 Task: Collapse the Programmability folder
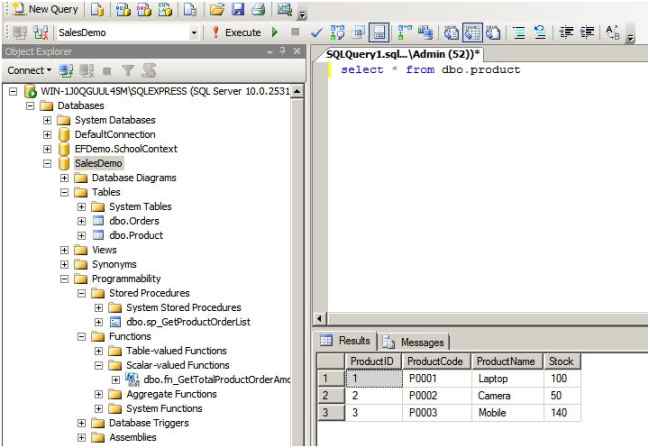(x=64, y=279)
